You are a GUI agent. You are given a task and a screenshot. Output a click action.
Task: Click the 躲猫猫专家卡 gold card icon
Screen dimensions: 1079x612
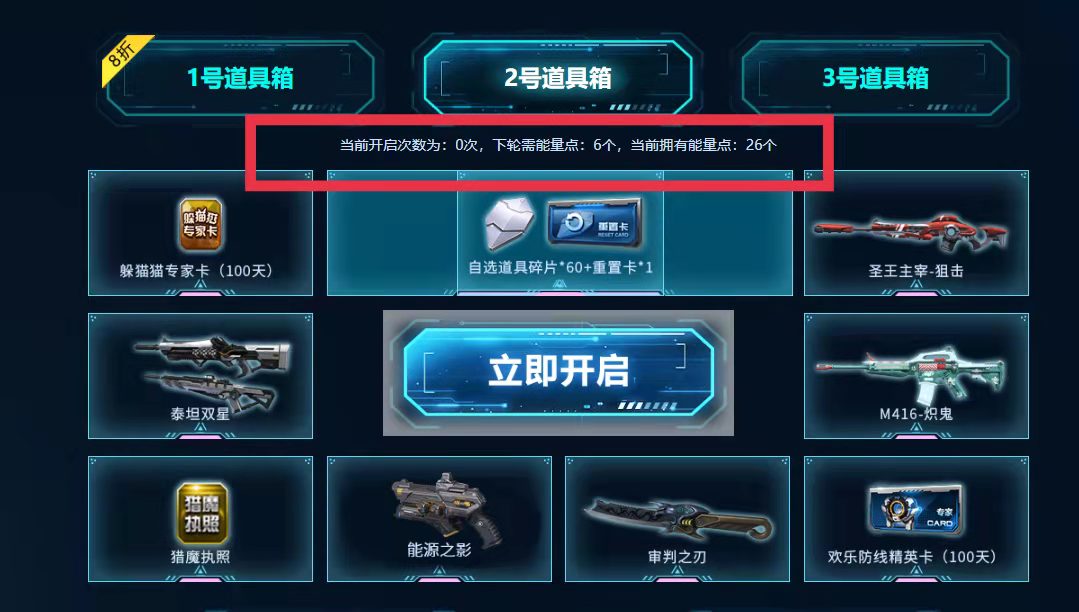pyautogui.click(x=201, y=224)
